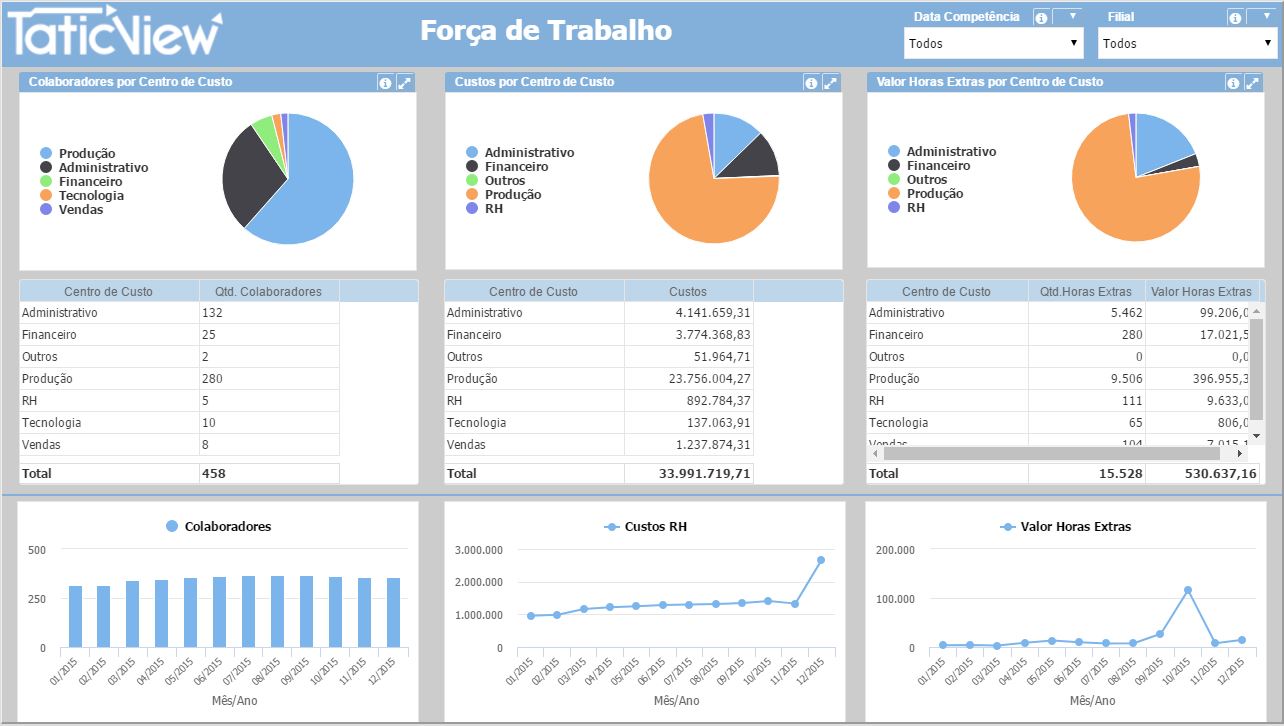Sort by Qtd. Colaboradores column header
The image size is (1284, 726).
click(x=268, y=291)
